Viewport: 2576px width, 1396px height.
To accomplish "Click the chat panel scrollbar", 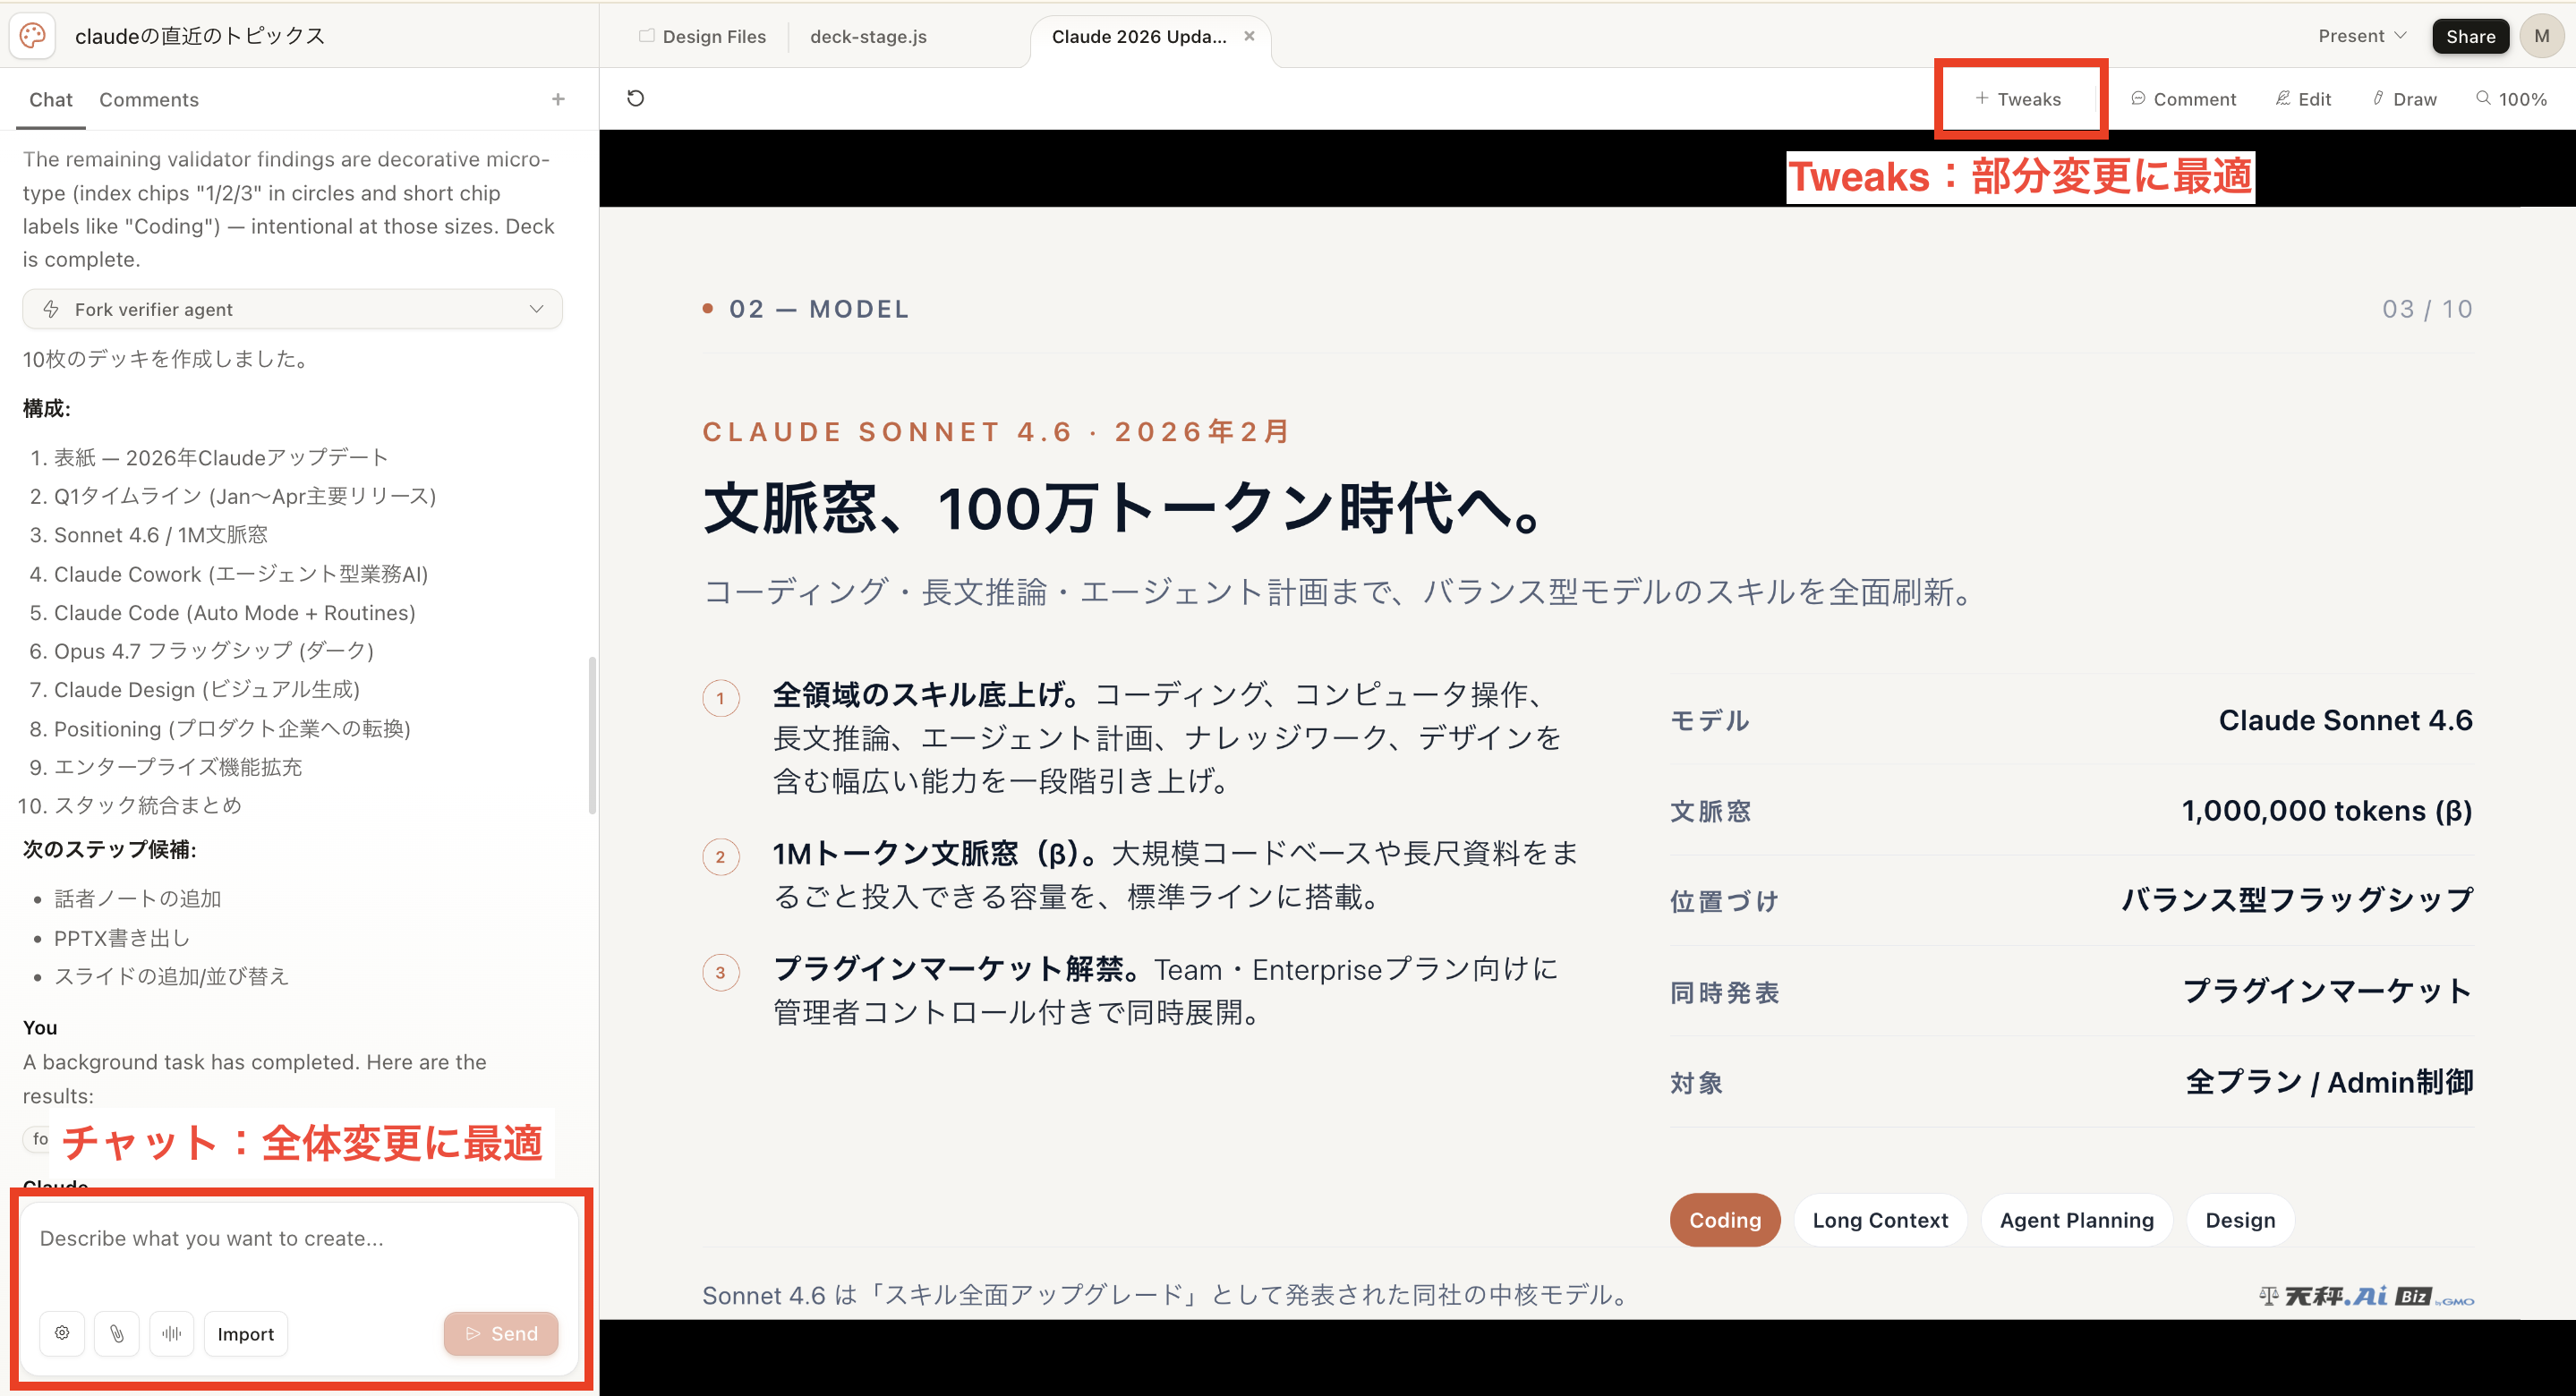I will point(592,735).
